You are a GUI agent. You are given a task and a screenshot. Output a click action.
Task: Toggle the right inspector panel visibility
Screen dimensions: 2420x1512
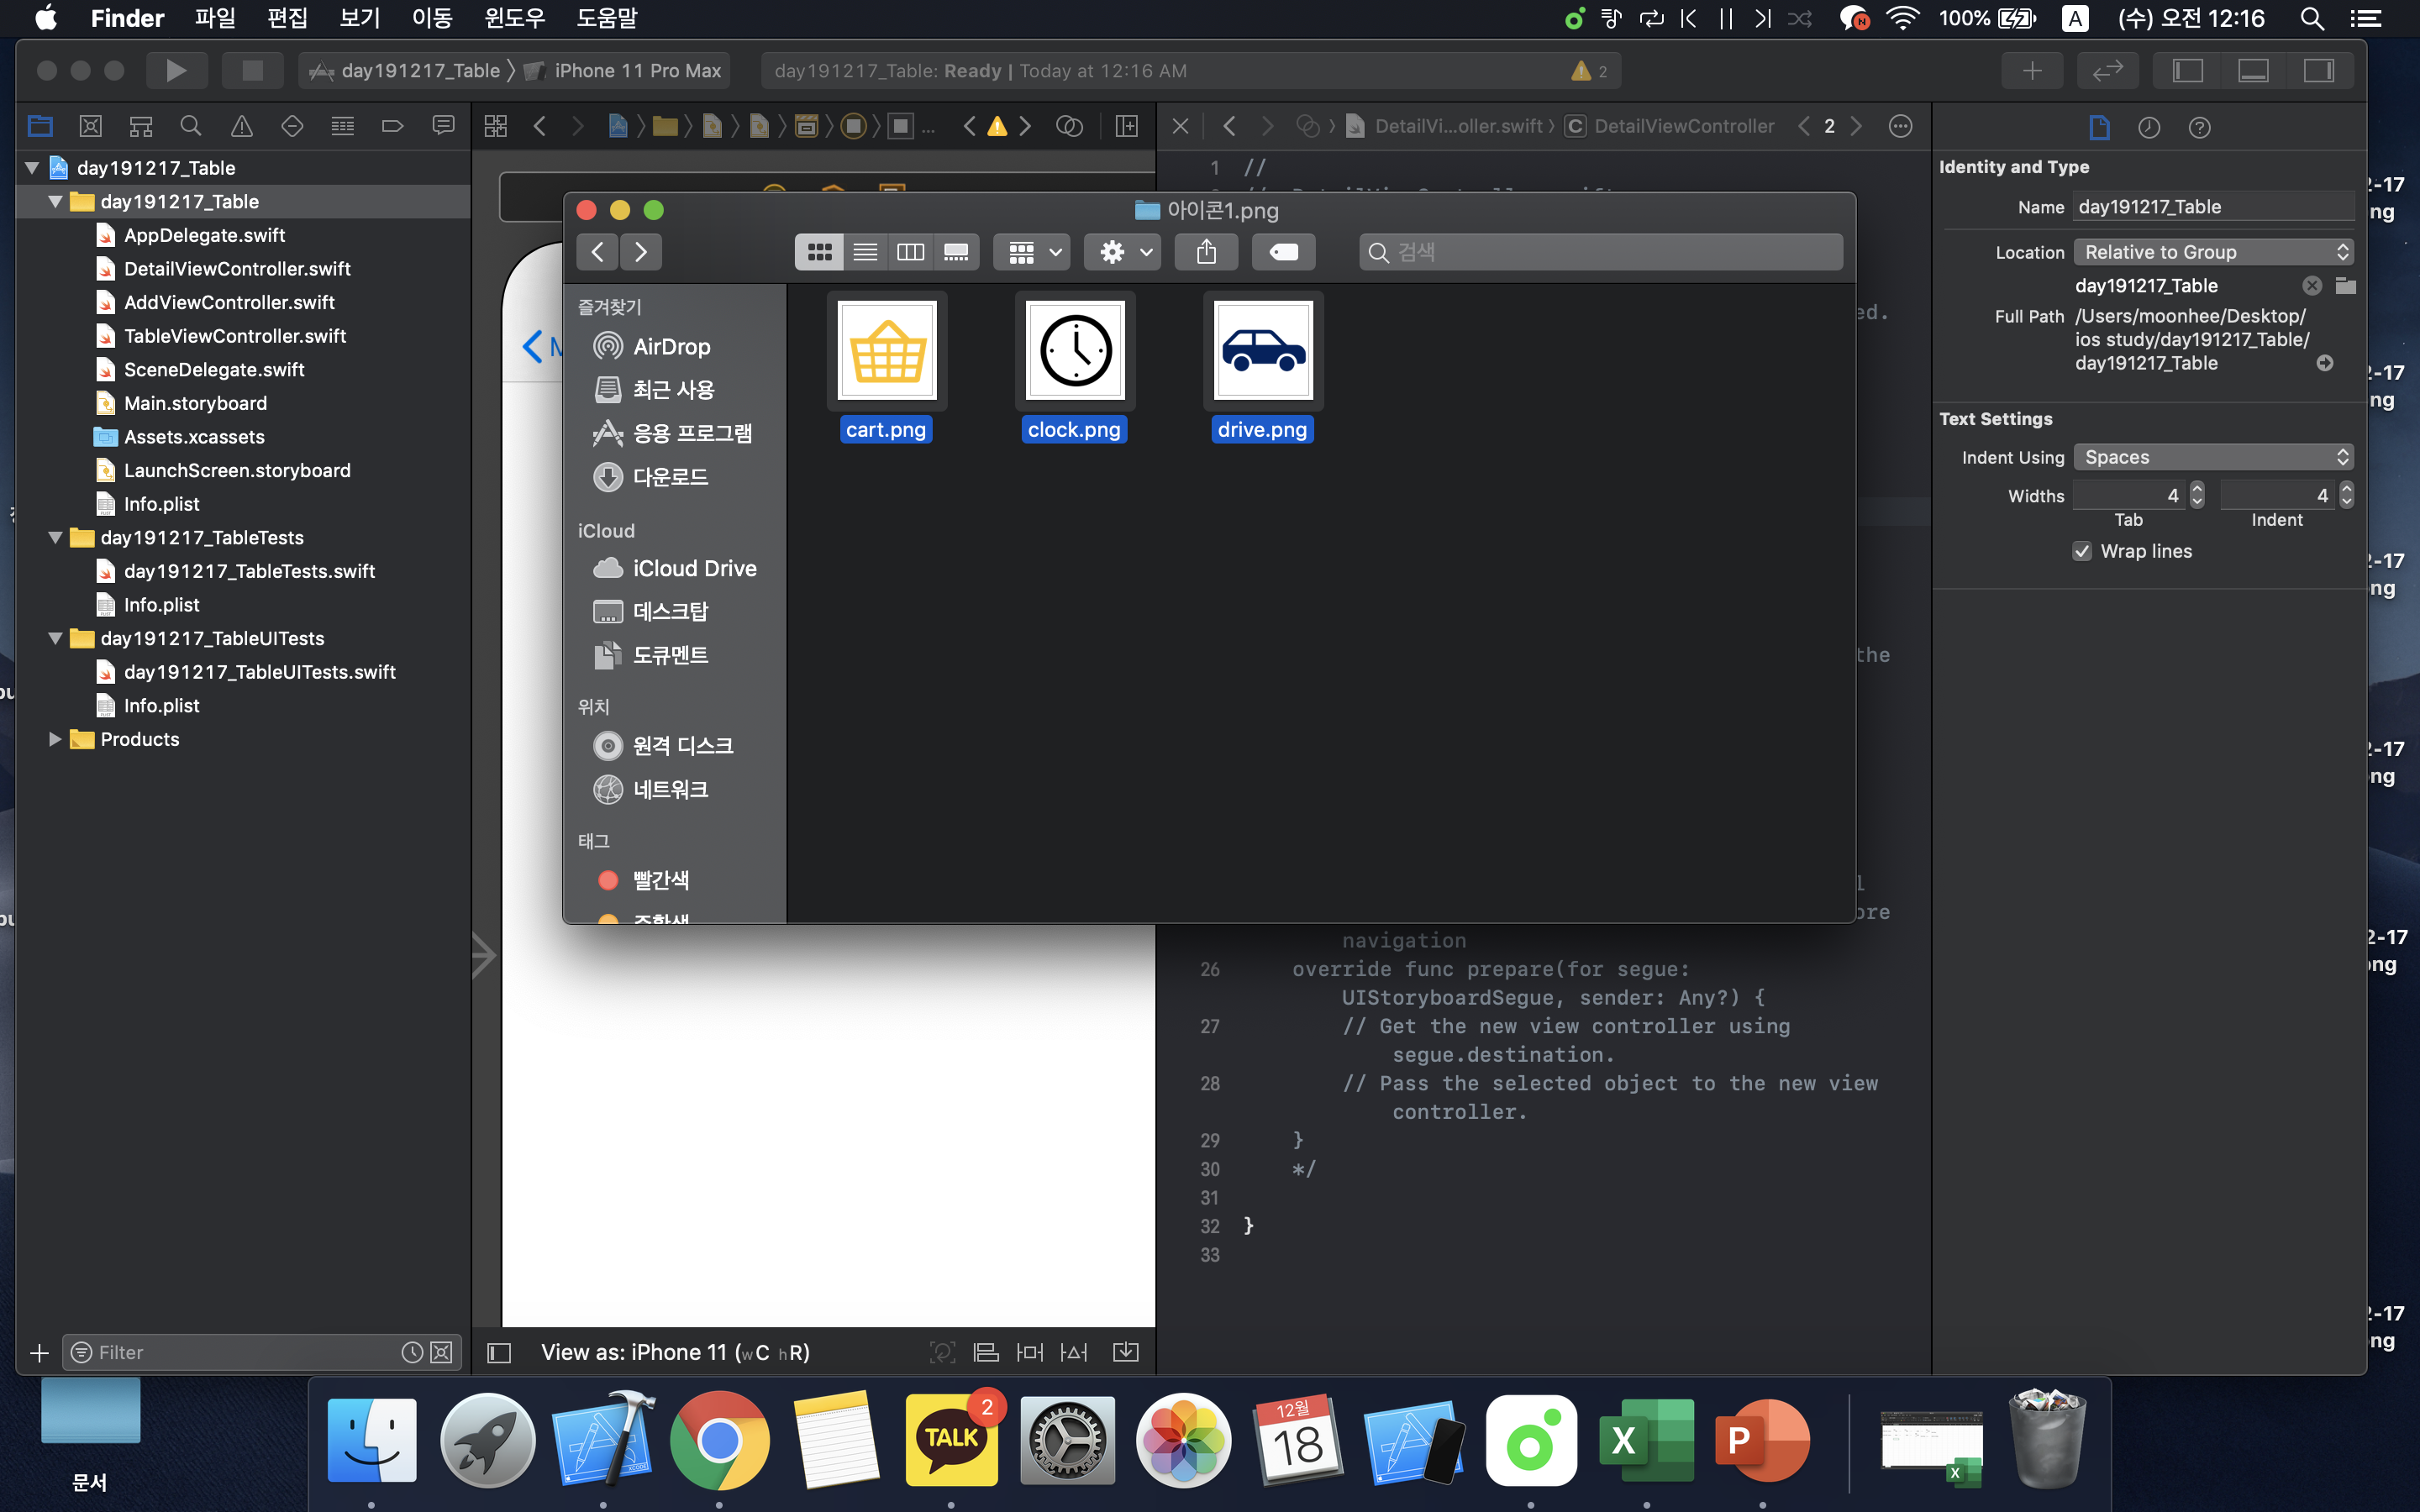point(2318,70)
